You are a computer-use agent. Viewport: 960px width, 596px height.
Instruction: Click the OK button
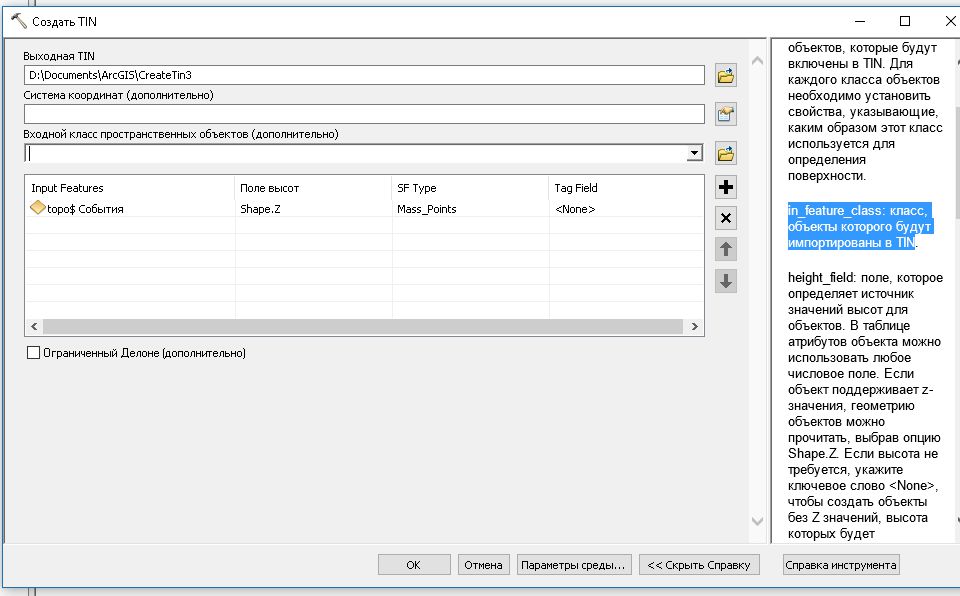coord(413,565)
